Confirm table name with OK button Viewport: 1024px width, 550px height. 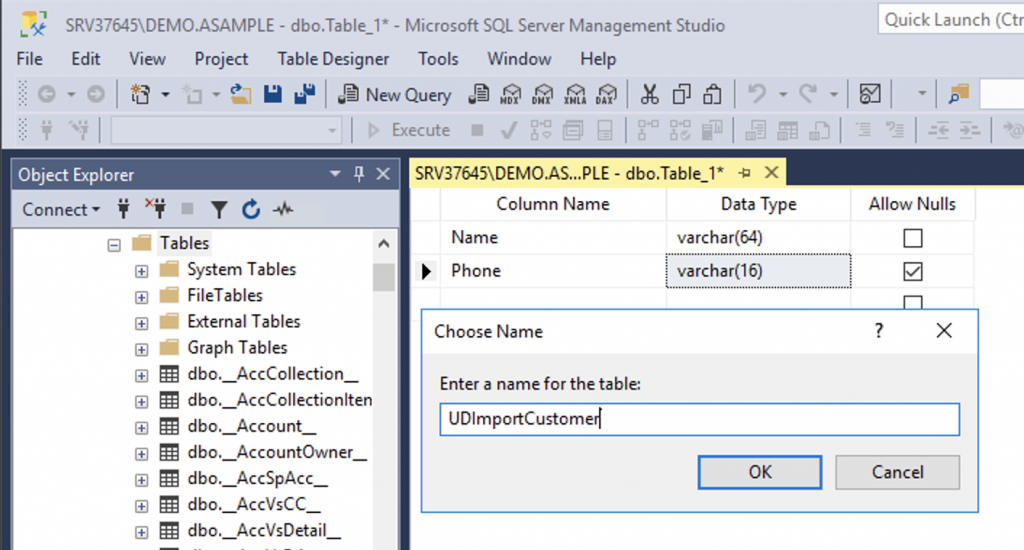point(760,472)
